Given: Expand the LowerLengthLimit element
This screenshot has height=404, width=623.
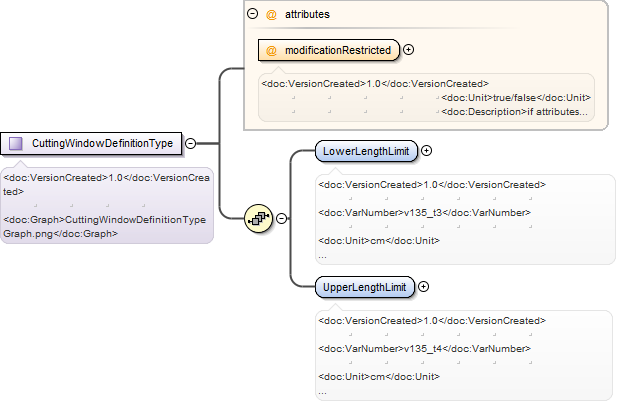Looking at the screenshot, I should pyautogui.click(x=426, y=151).
